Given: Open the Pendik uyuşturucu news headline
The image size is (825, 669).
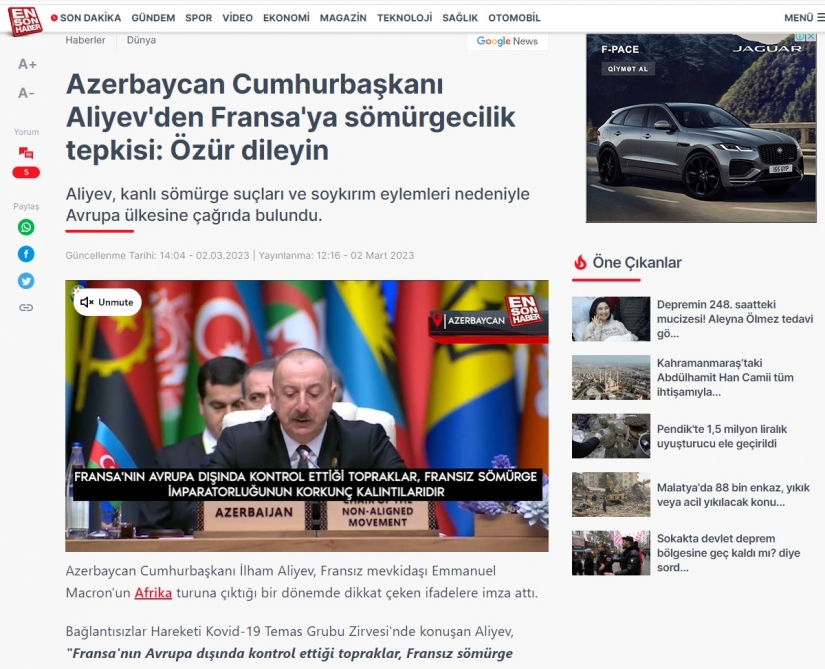Looking at the screenshot, I should pyautogui.click(x=722, y=436).
